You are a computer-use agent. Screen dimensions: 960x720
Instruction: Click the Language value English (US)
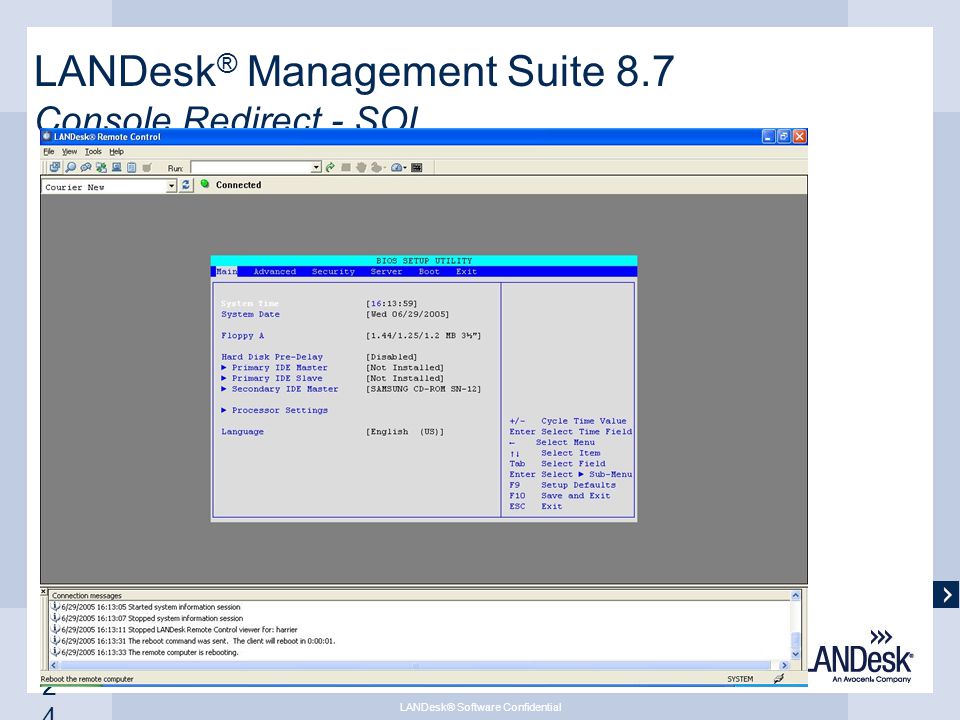pos(405,432)
